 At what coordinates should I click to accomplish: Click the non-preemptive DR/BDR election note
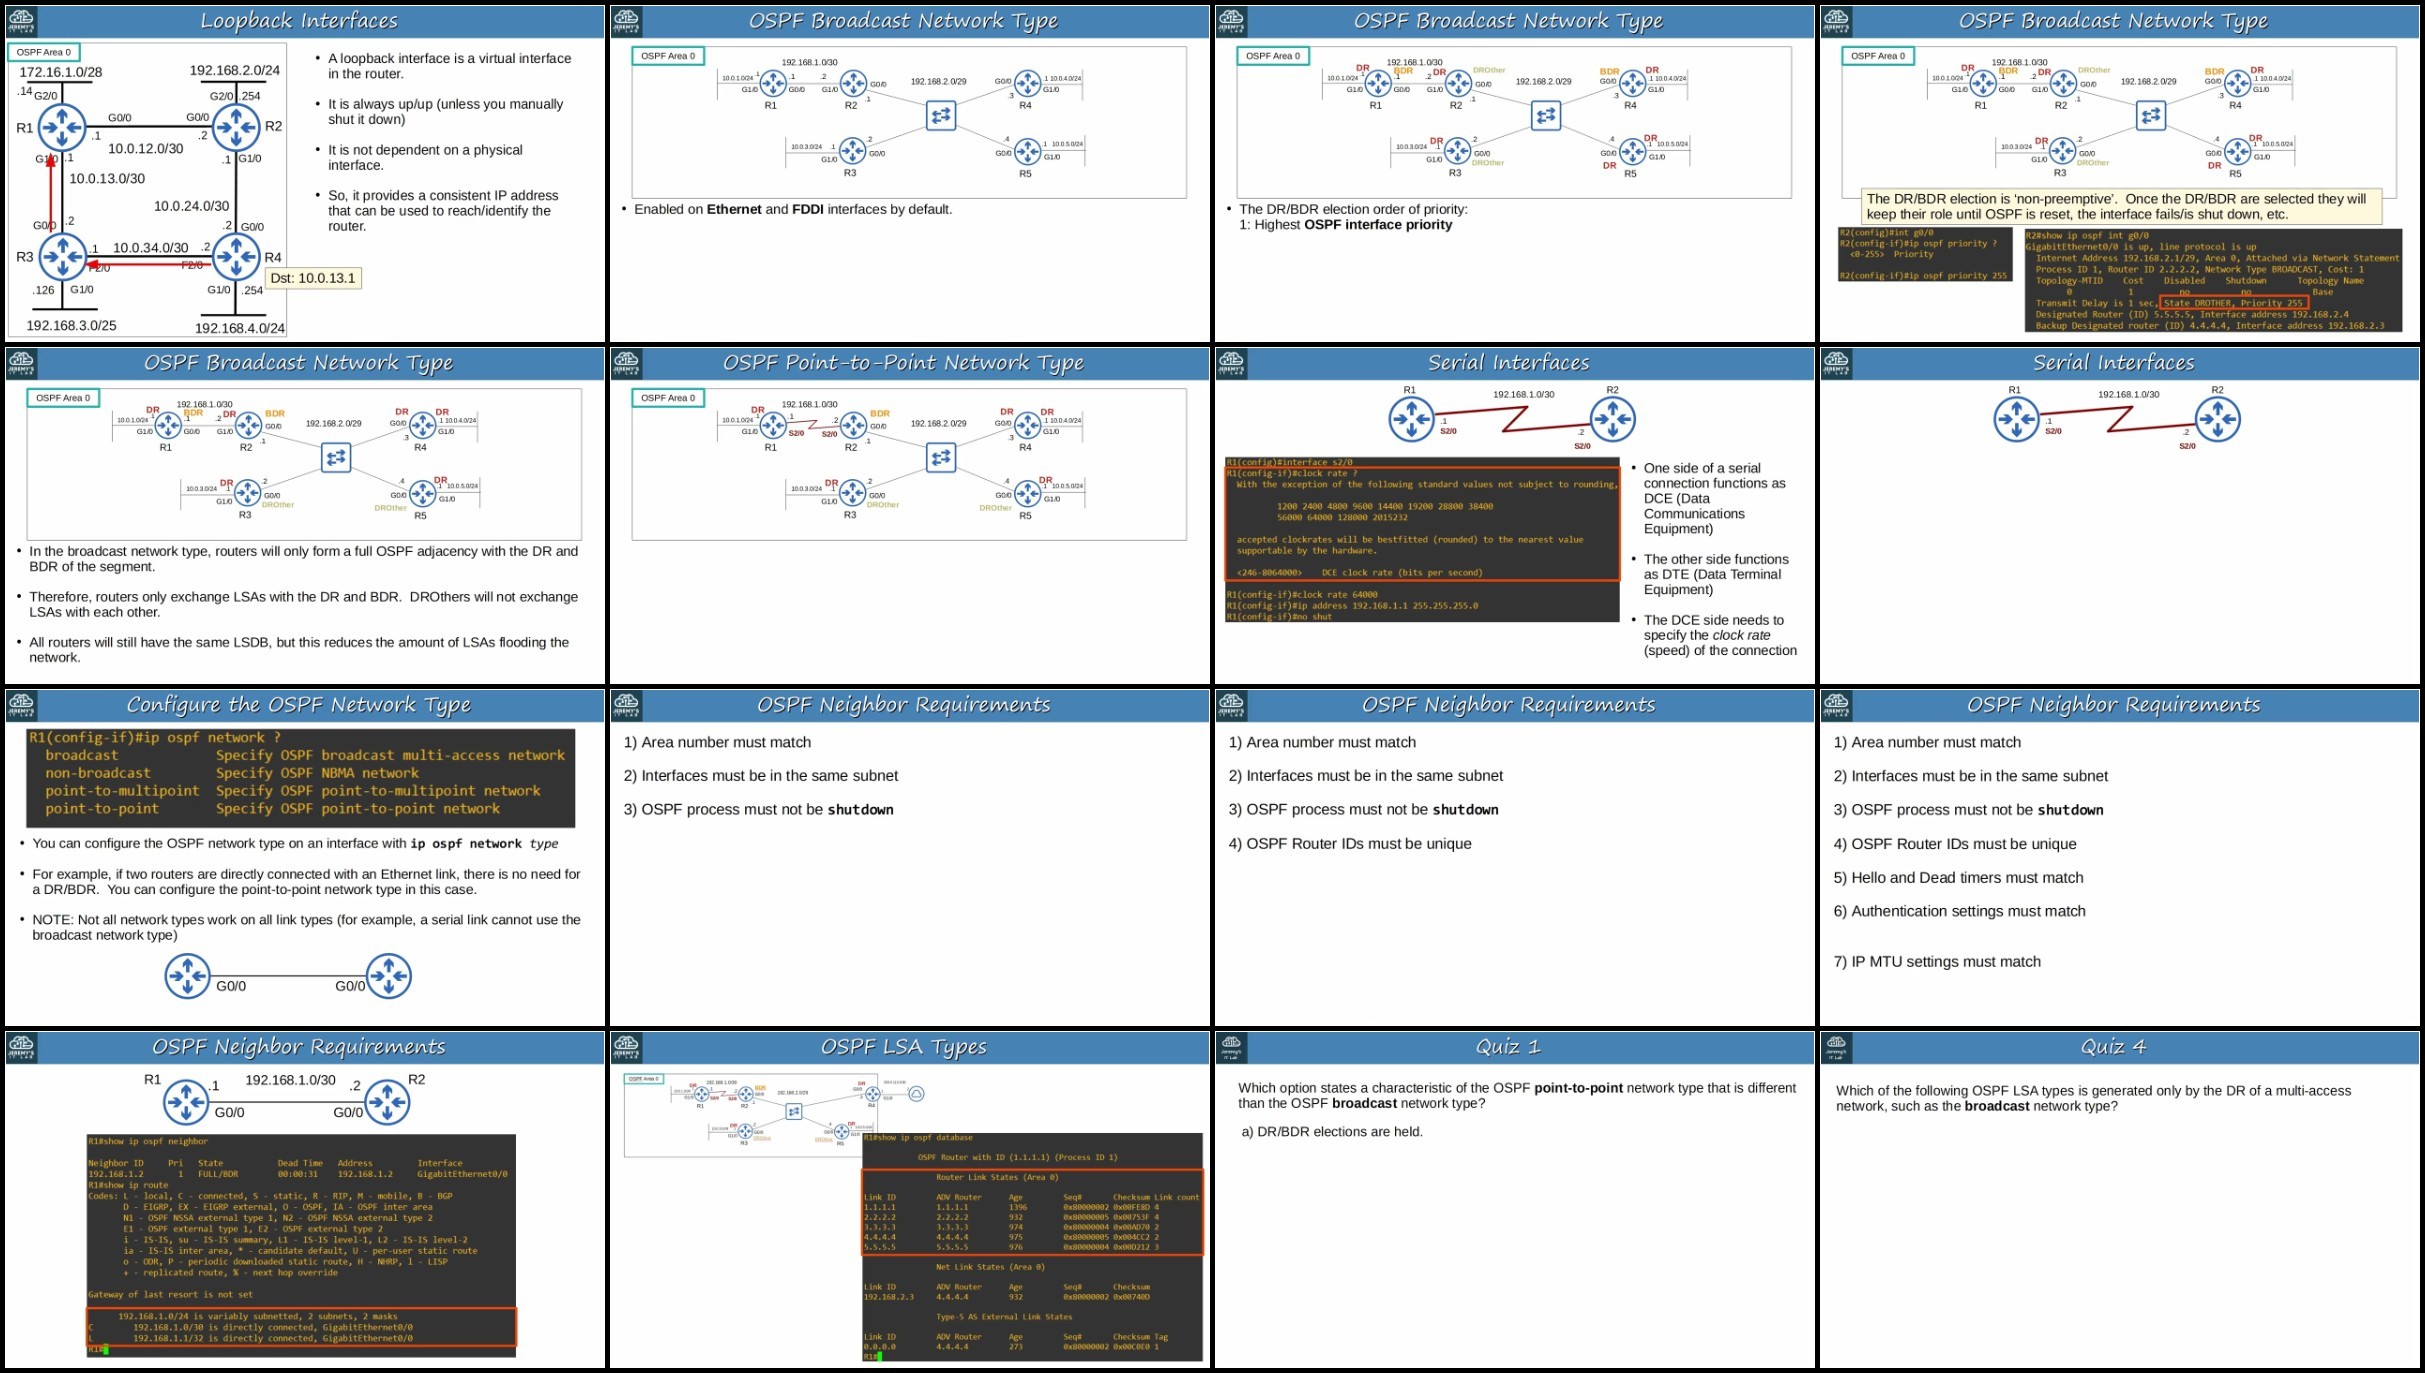pyautogui.click(x=2121, y=207)
